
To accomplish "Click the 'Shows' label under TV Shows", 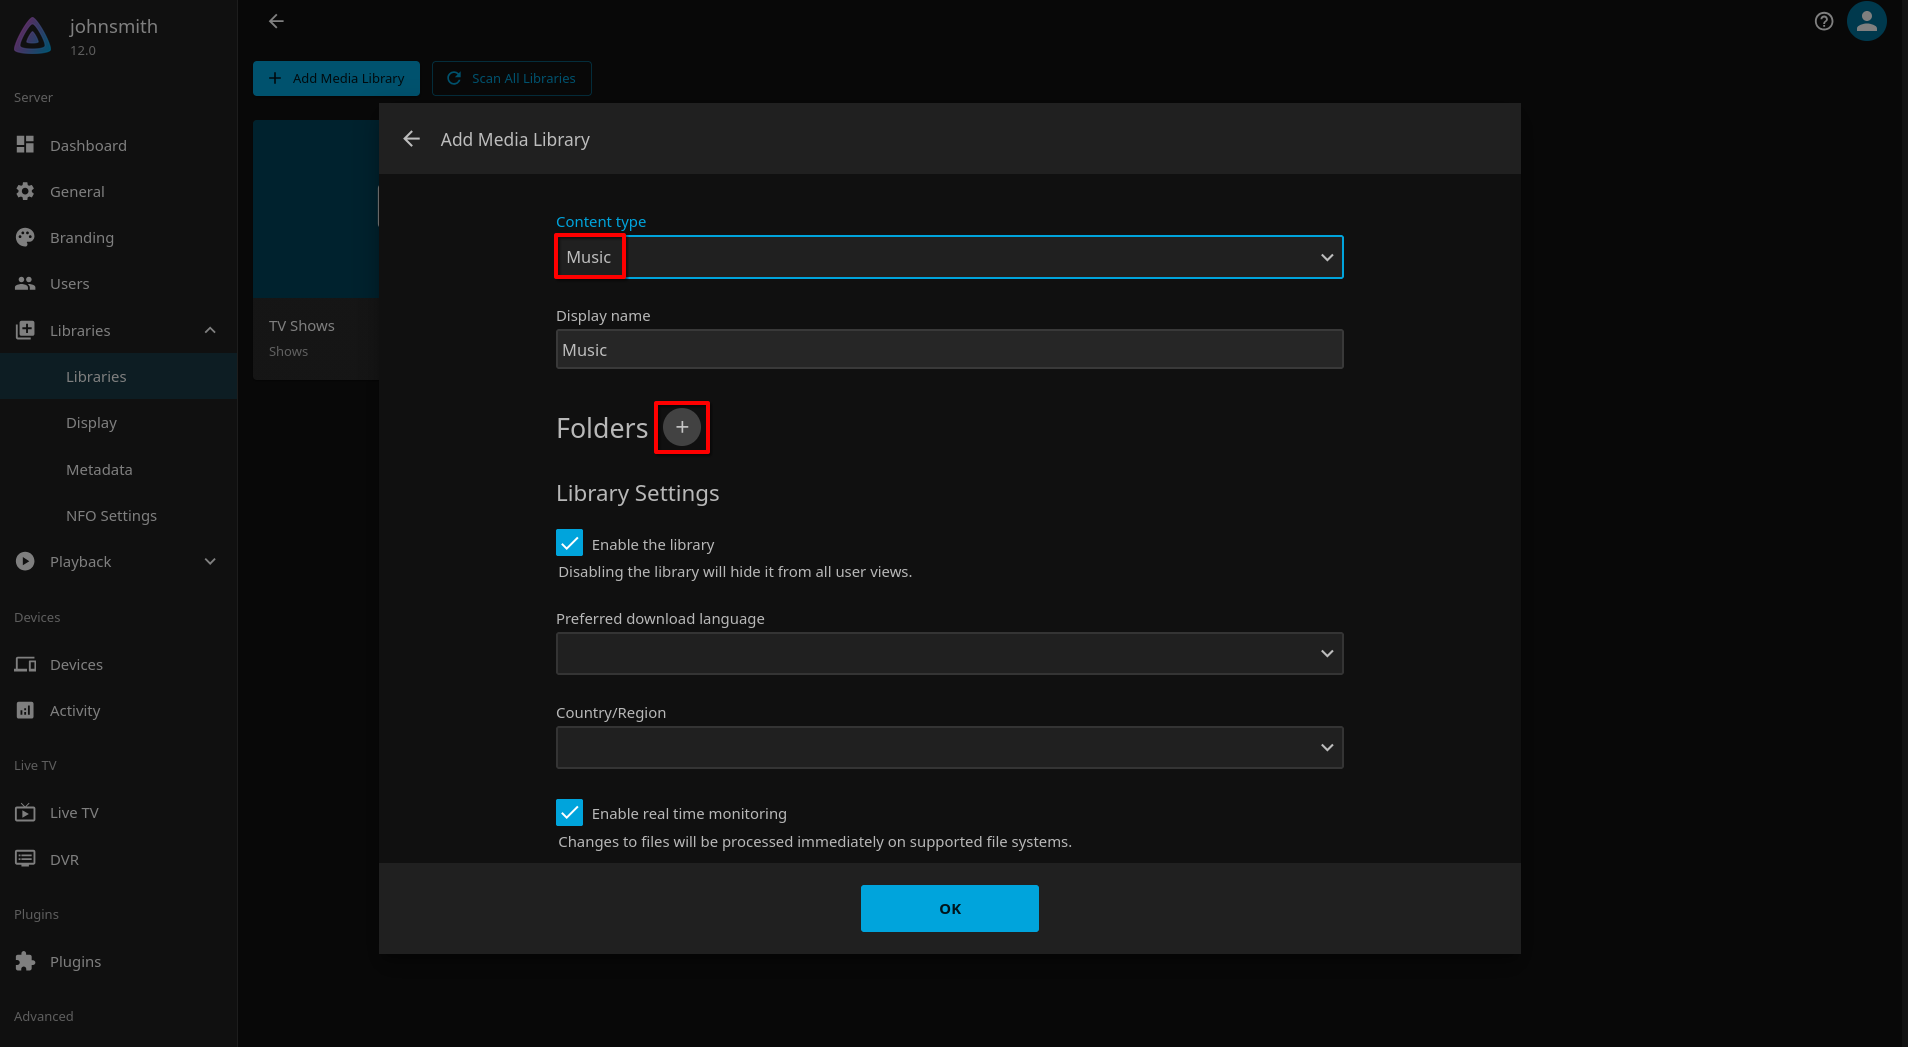I will [x=288, y=351].
